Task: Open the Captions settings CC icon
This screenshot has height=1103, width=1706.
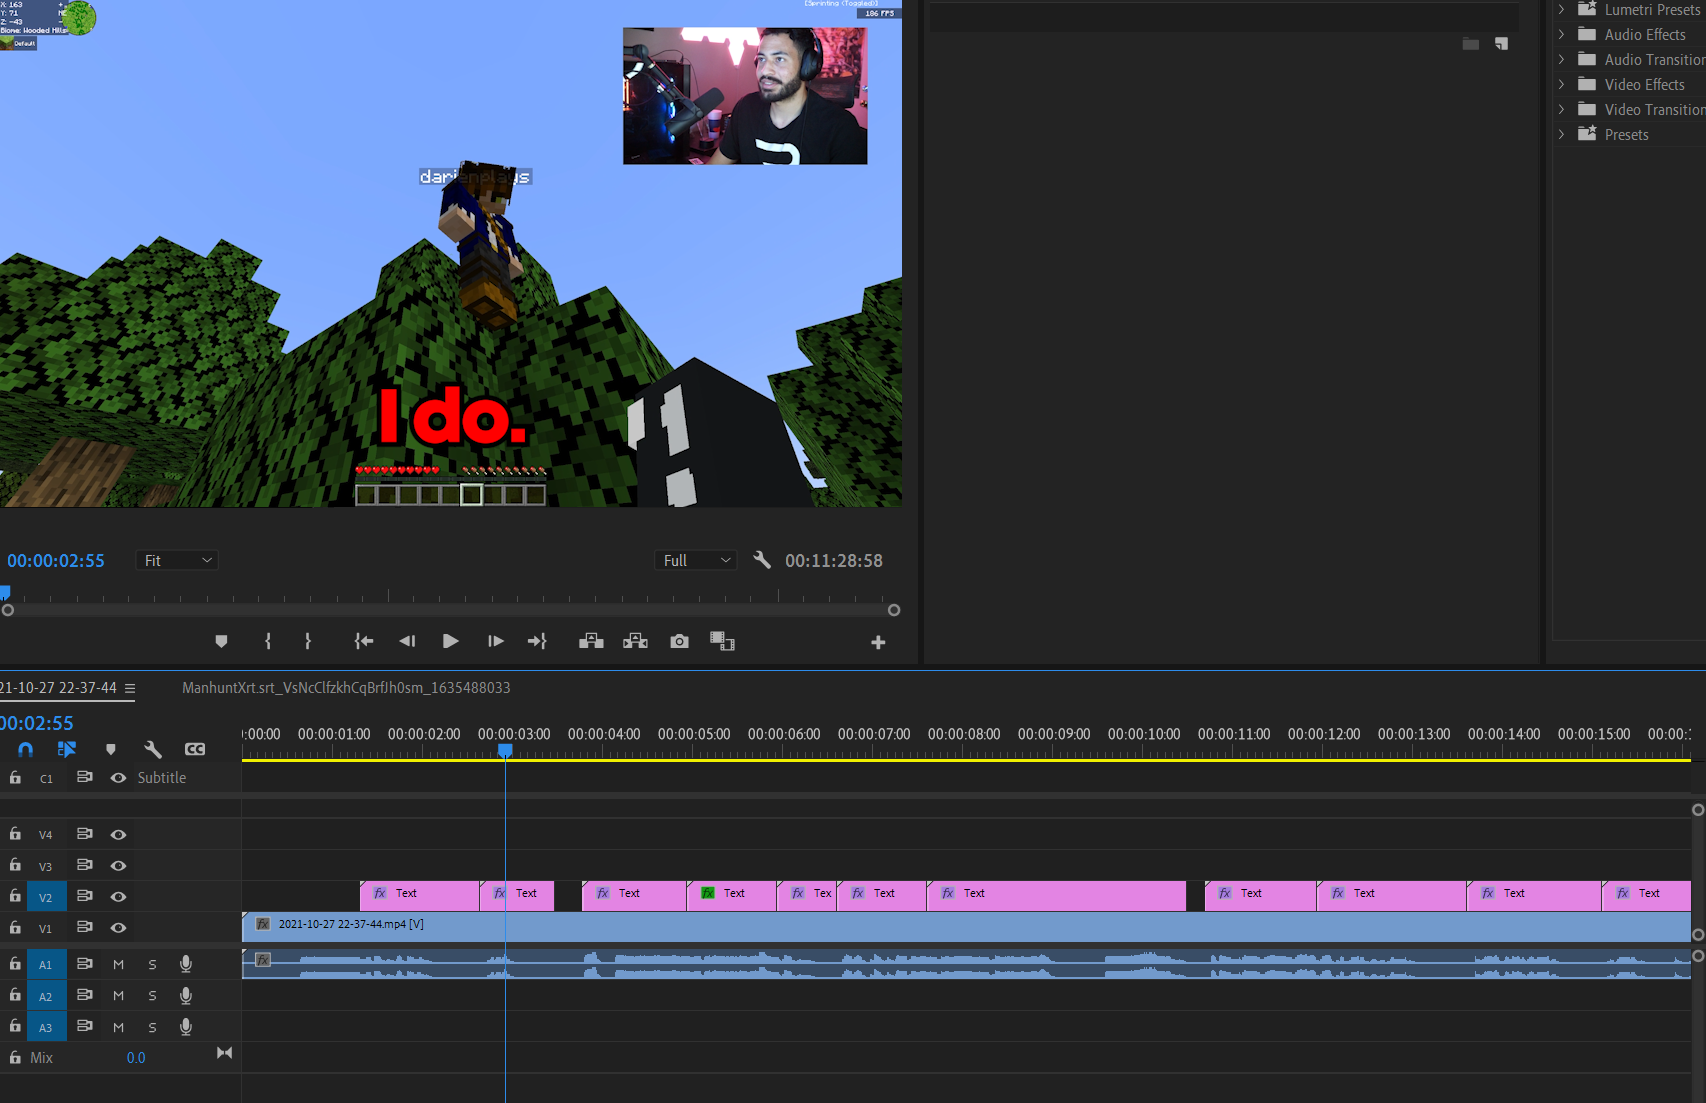Action: click(195, 749)
